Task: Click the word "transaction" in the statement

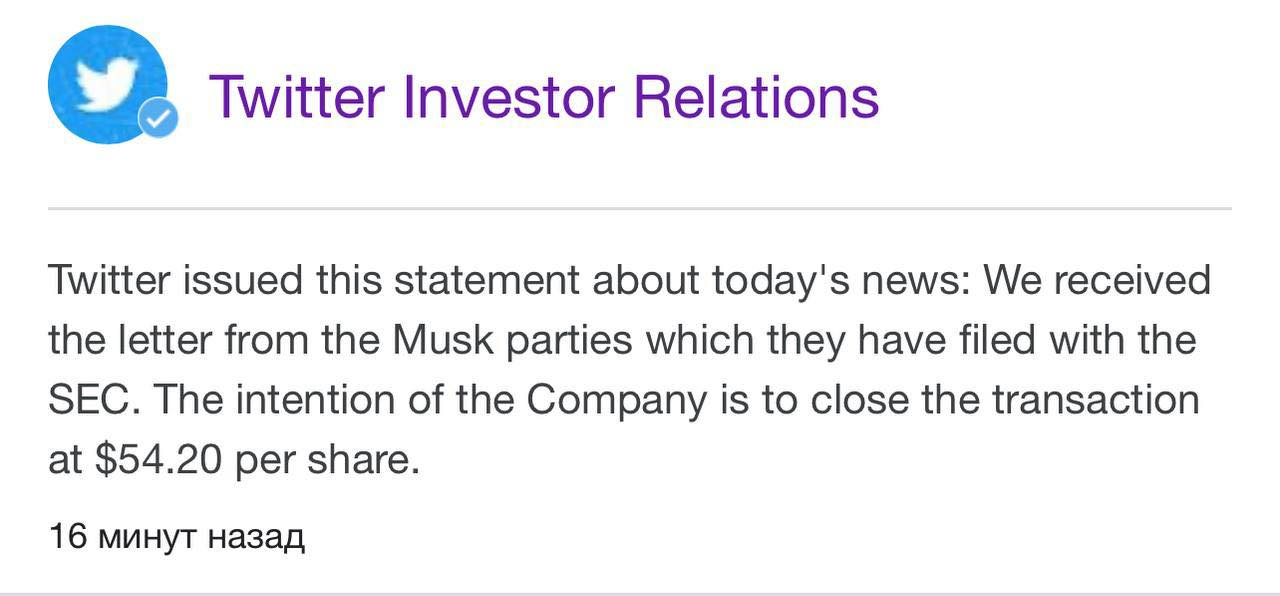Action: tap(1095, 400)
